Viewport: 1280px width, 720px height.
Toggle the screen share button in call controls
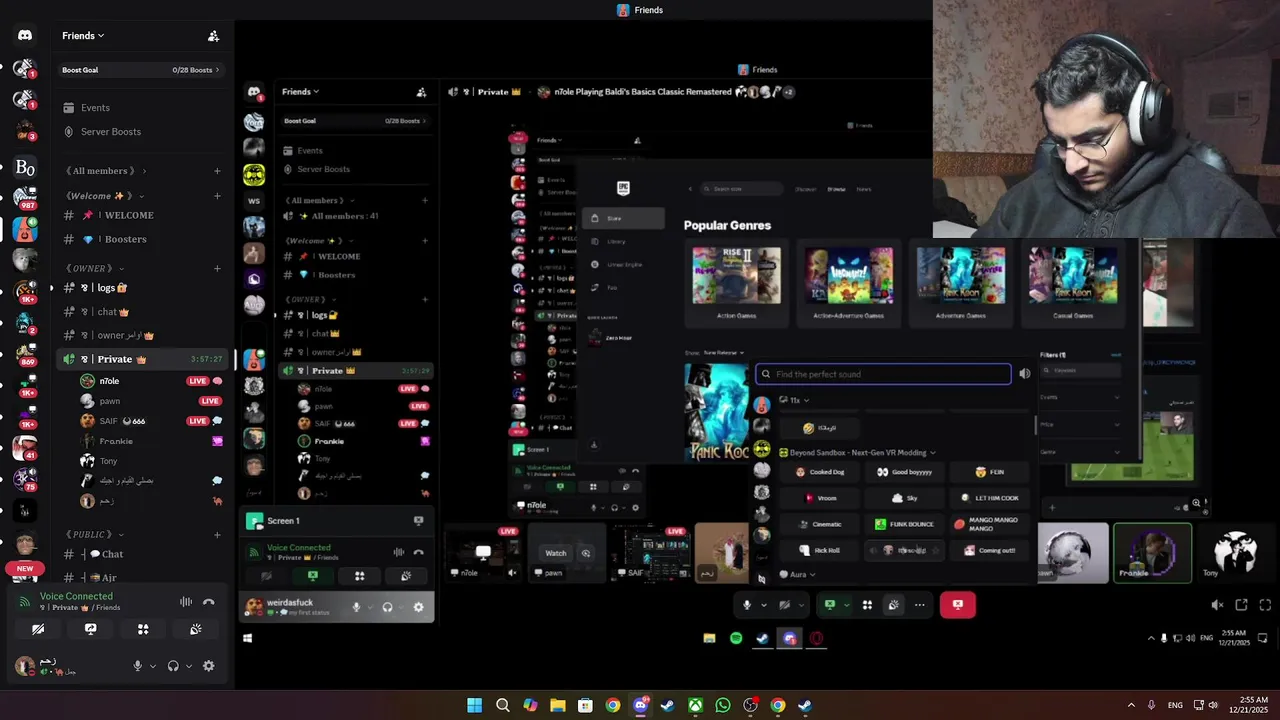pyautogui.click(x=829, y=605)
